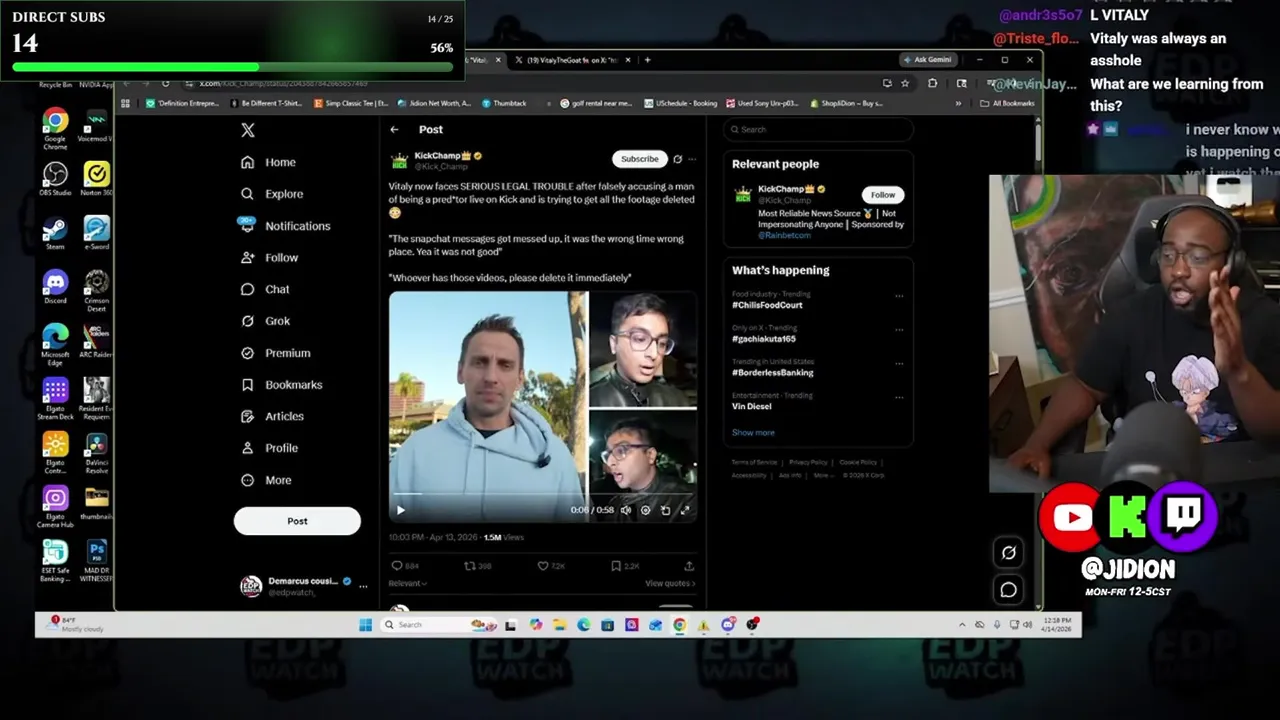Click the X Search input field

coord(818,129)
